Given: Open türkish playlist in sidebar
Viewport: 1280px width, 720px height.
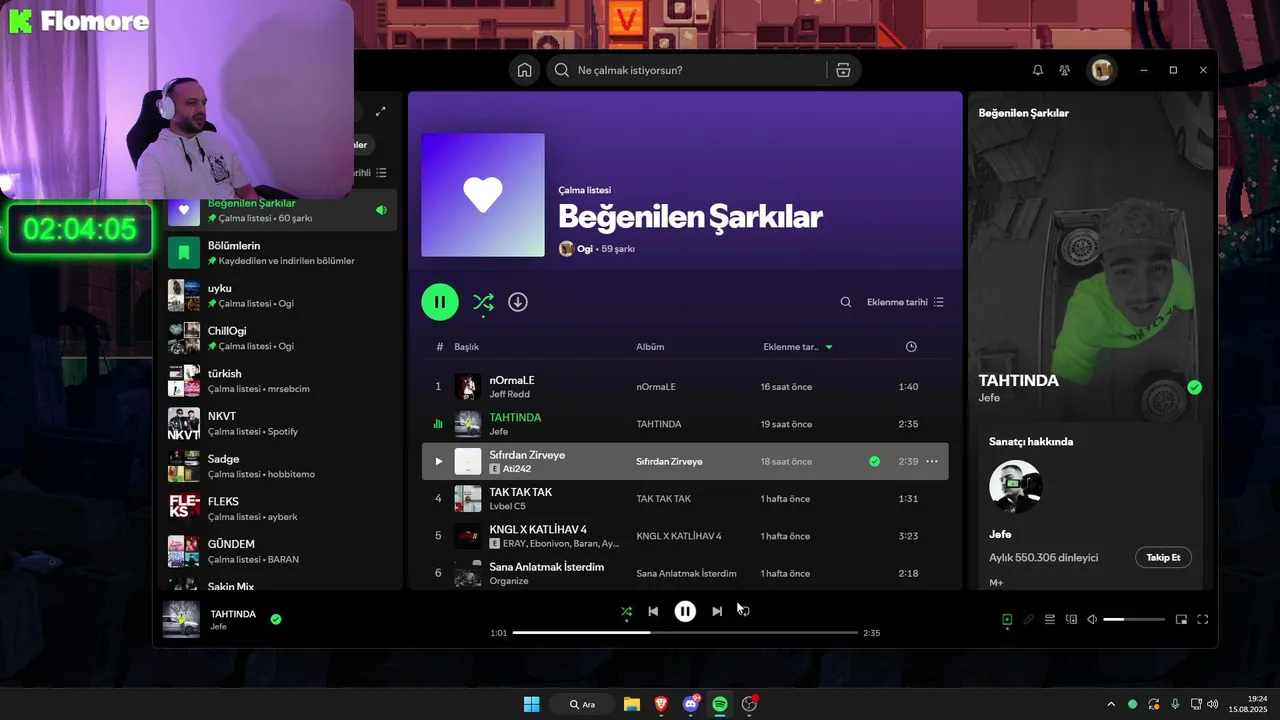Looking at the screenshot, I should pos(282,380).
